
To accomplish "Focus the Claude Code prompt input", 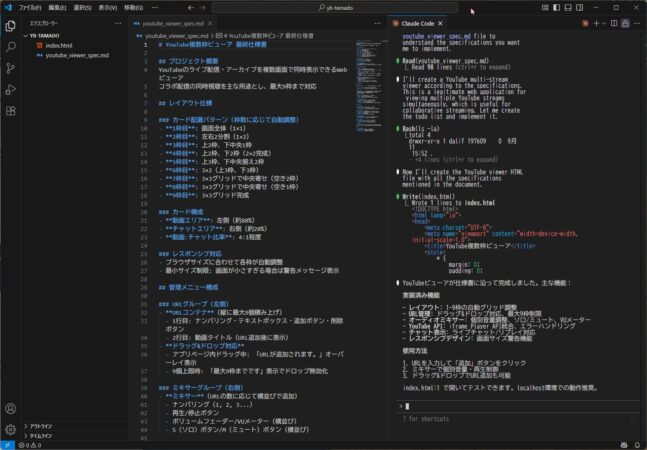I will point(520,406).
